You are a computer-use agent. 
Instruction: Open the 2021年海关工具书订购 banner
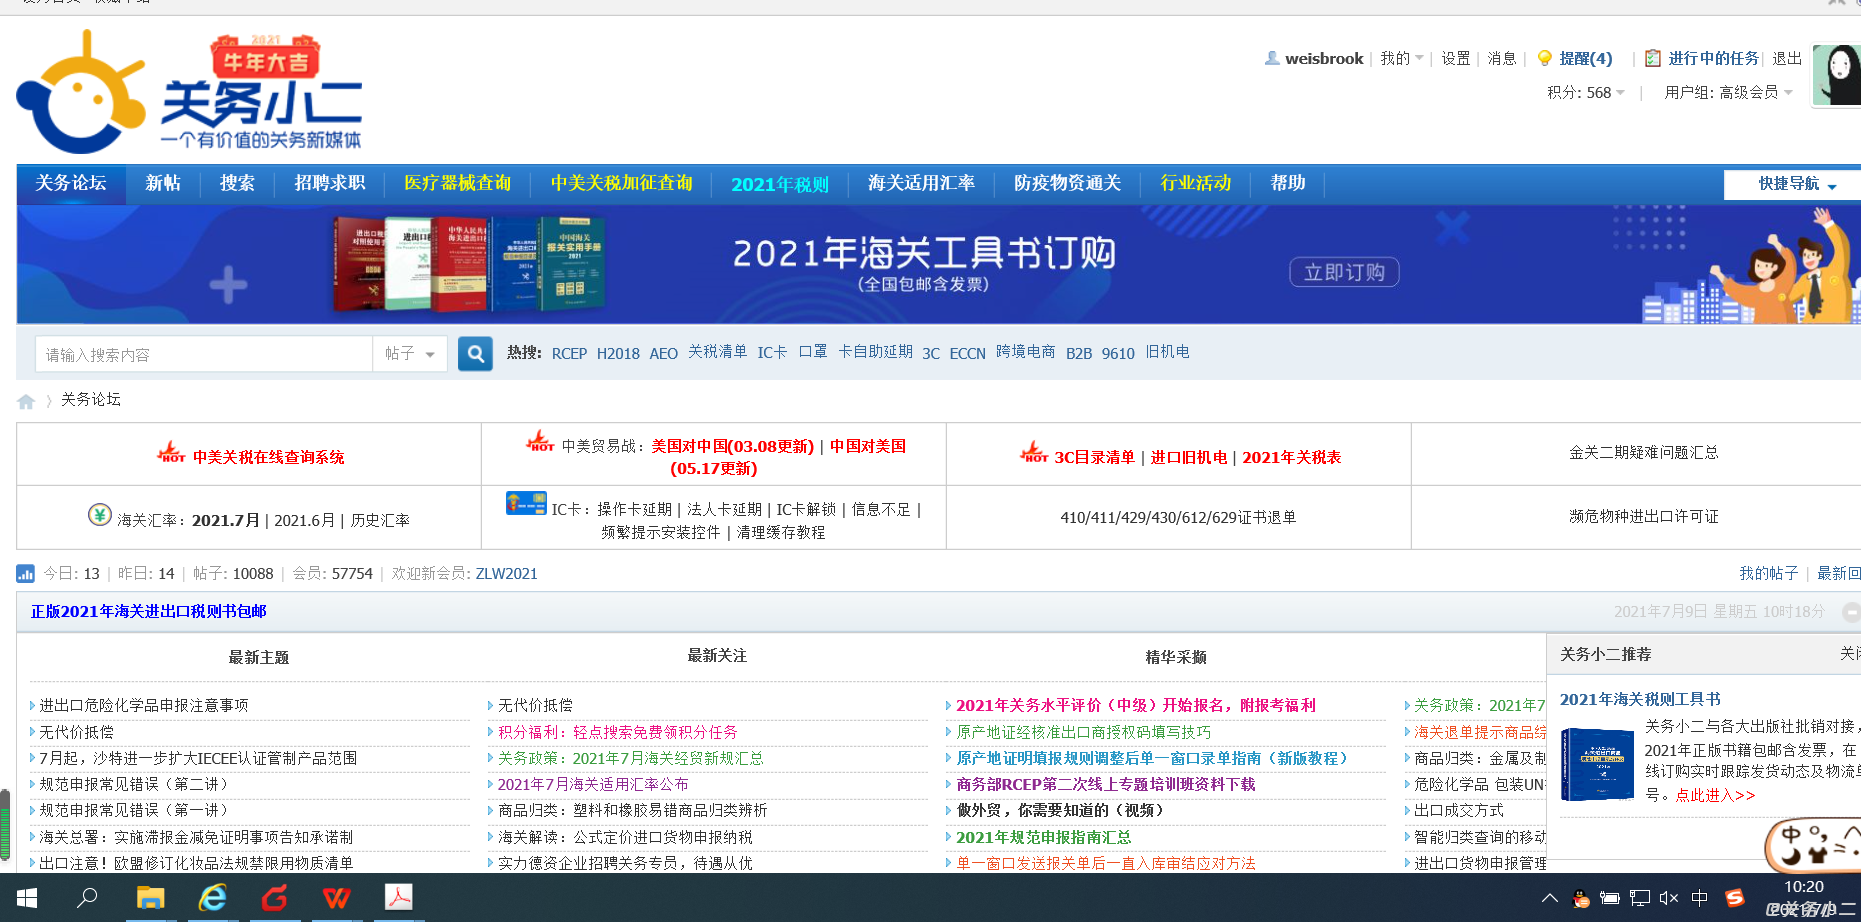[938, 264]
